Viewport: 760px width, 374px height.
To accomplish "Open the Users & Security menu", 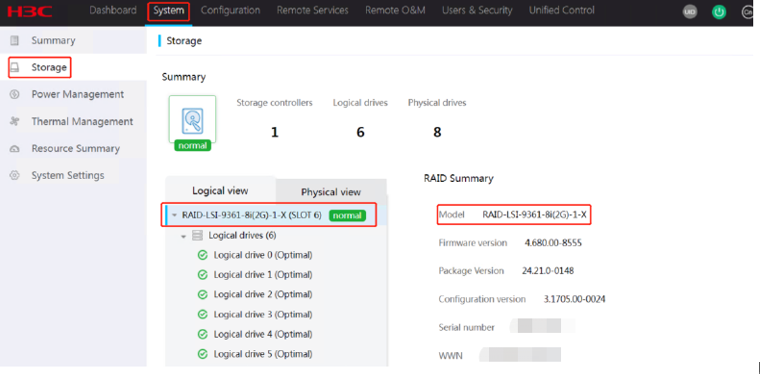I will [x=477, y=11].
